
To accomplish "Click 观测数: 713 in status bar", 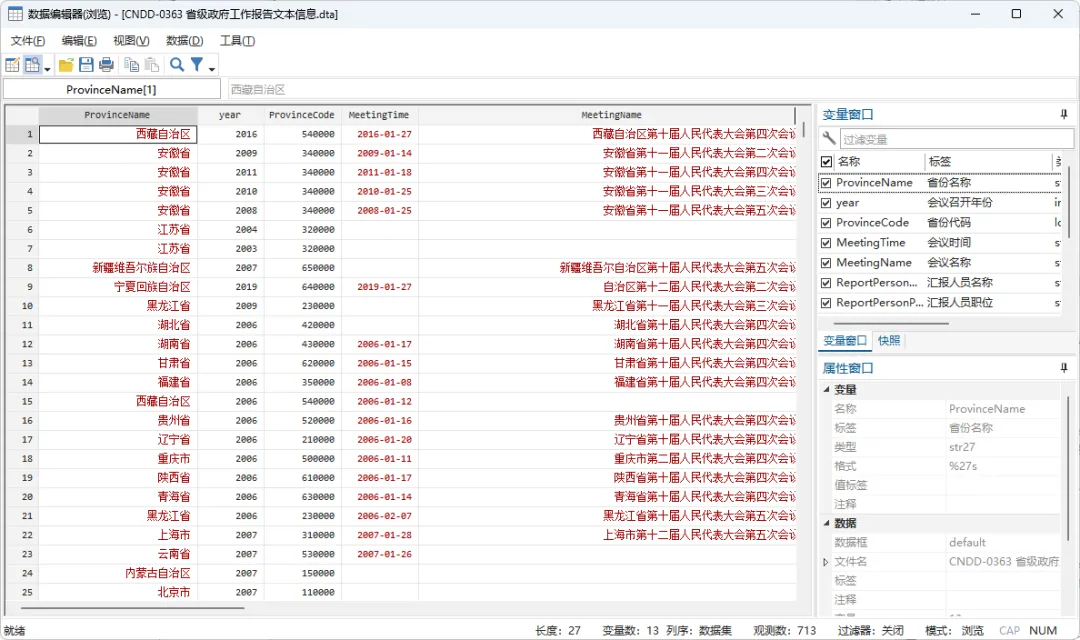I will [784, 630].
